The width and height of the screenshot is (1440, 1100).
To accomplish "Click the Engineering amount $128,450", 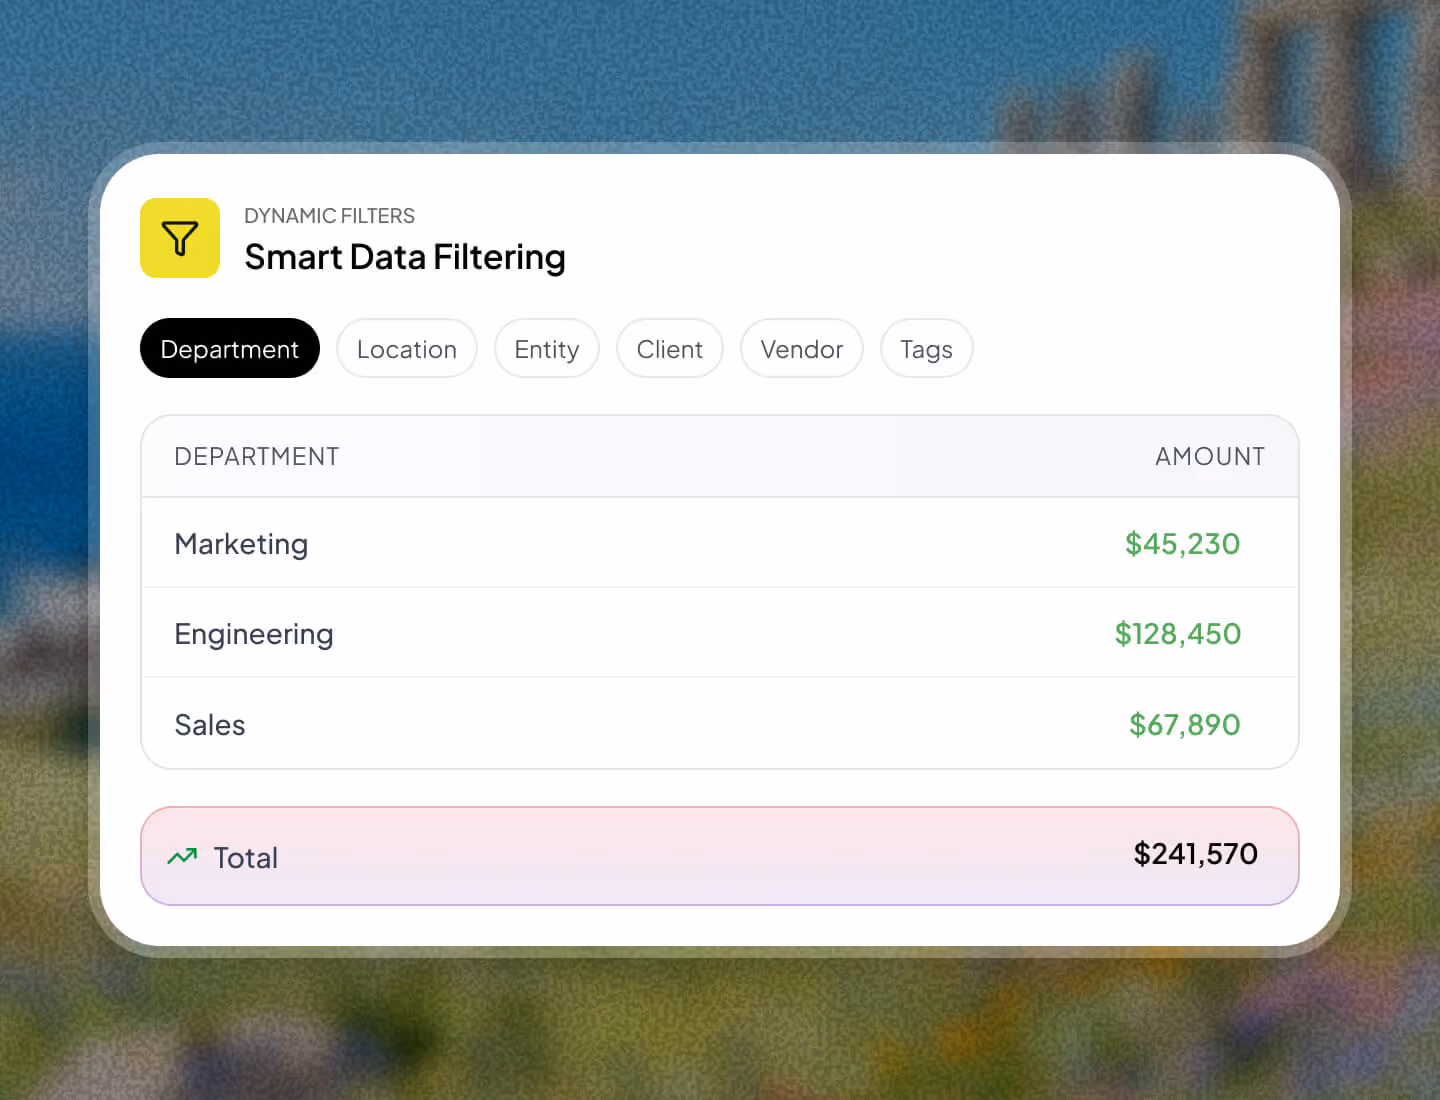I will point(1177,633).
